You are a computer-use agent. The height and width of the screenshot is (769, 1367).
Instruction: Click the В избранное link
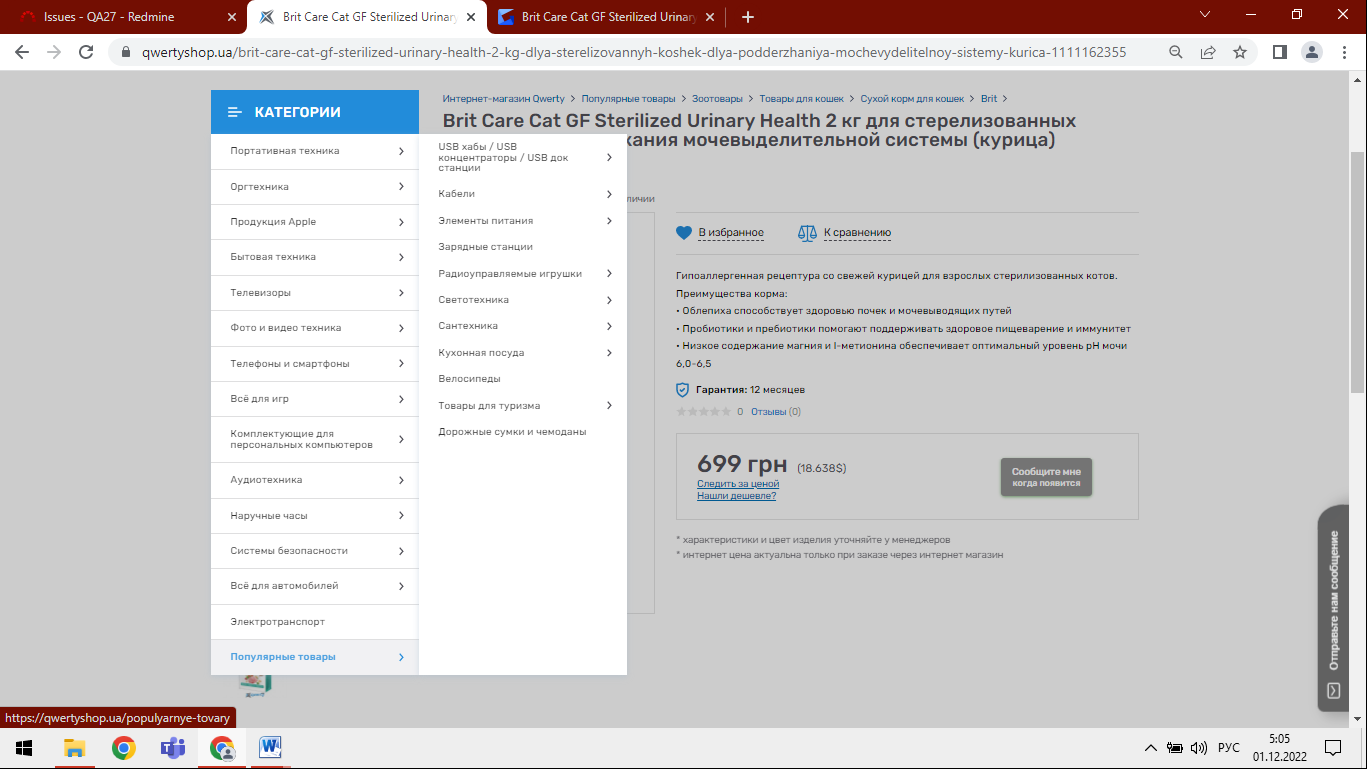point(731,233)
